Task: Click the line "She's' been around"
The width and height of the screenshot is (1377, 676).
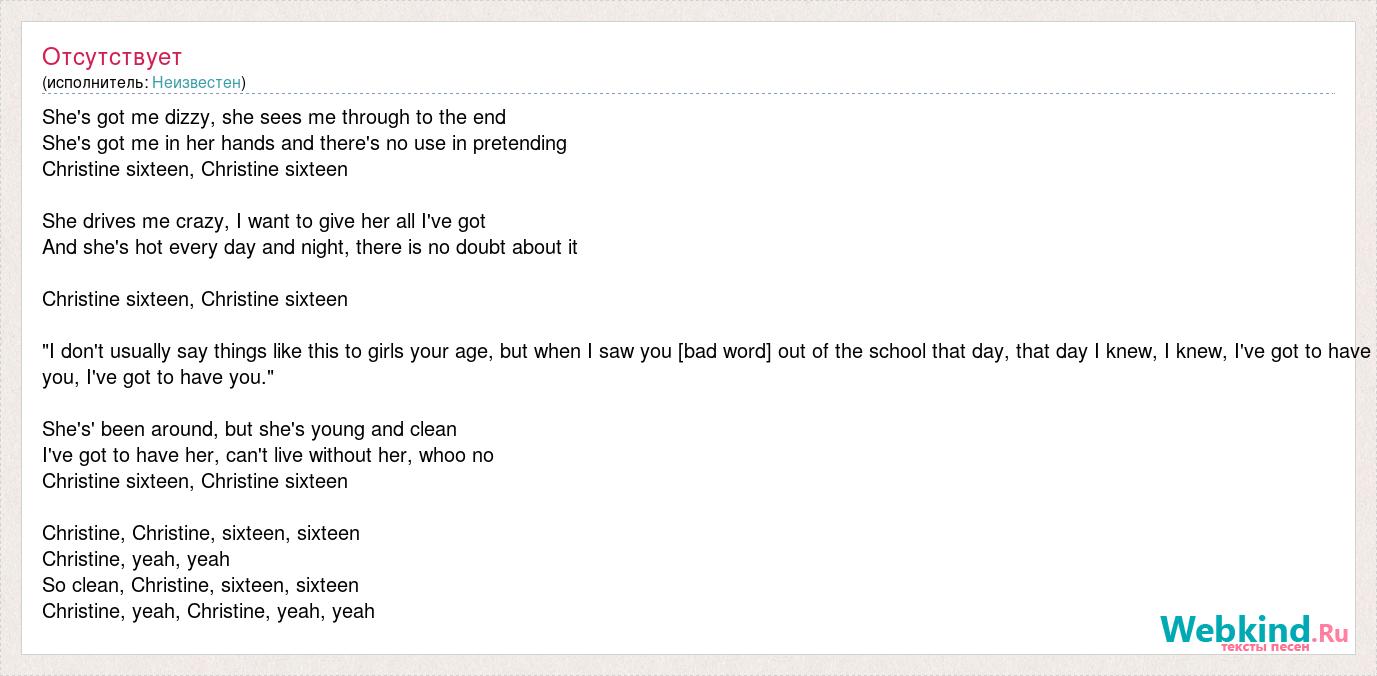Action: point(249,429)
